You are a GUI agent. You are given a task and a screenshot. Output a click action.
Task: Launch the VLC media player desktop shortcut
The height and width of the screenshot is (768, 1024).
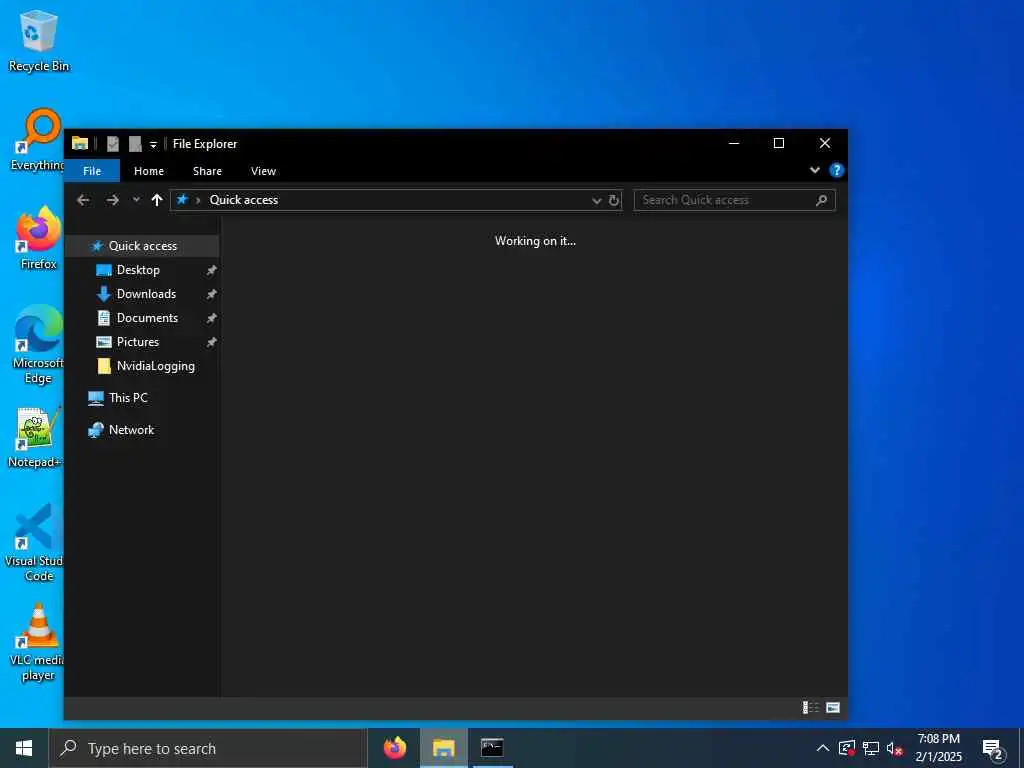(37, 643)
